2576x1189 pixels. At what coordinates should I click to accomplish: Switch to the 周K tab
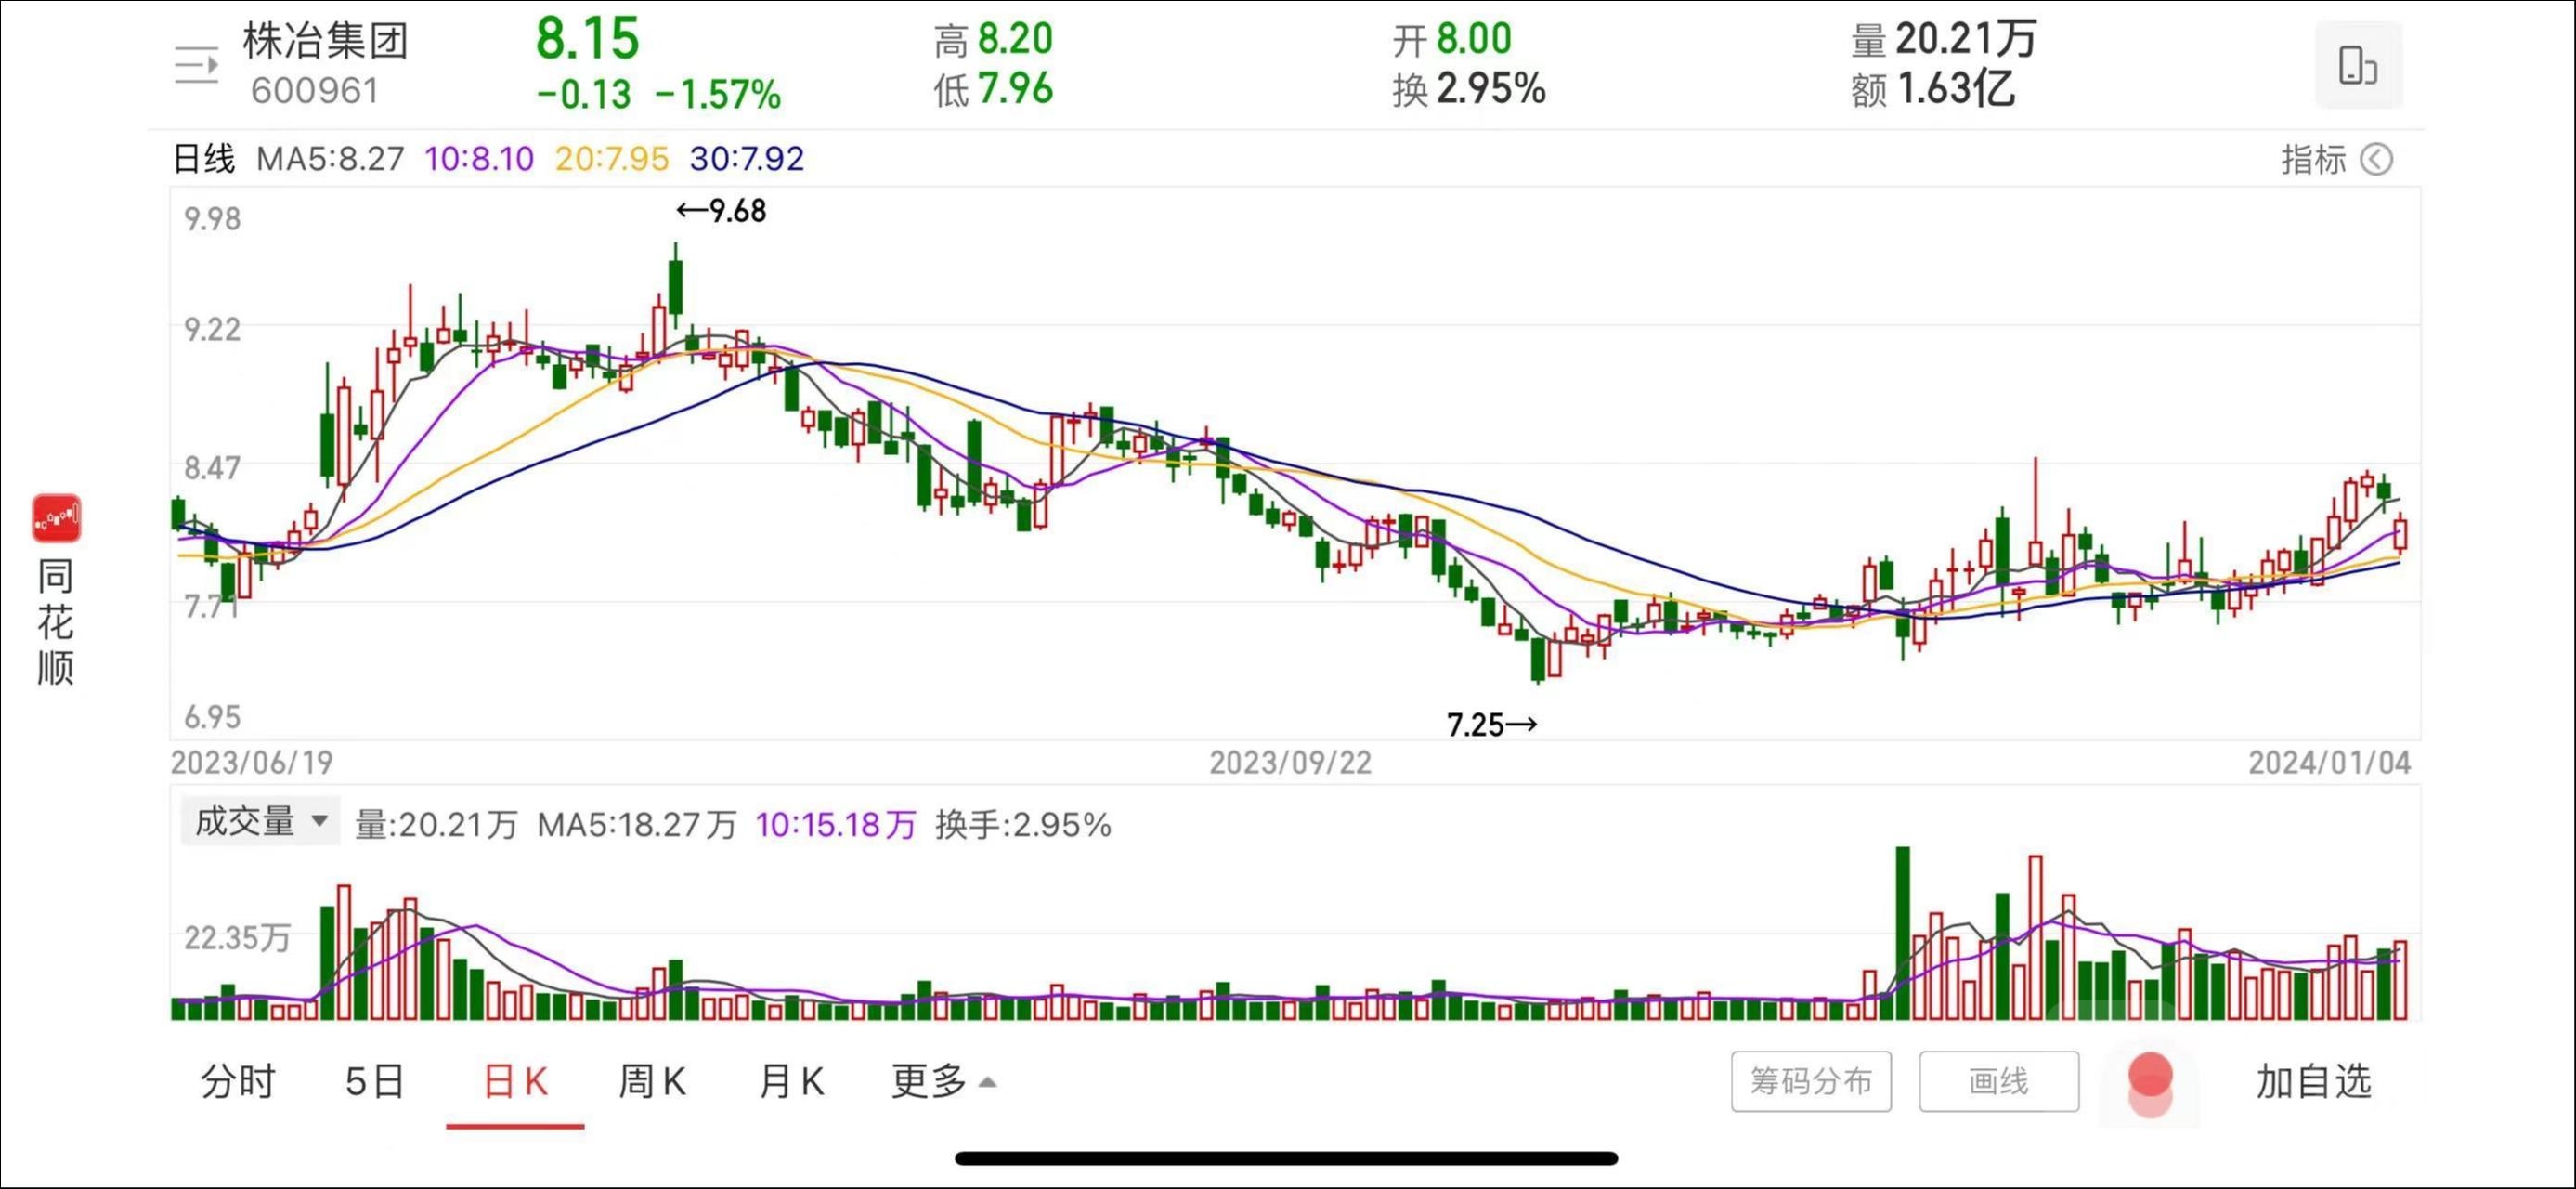point(652,1081)
